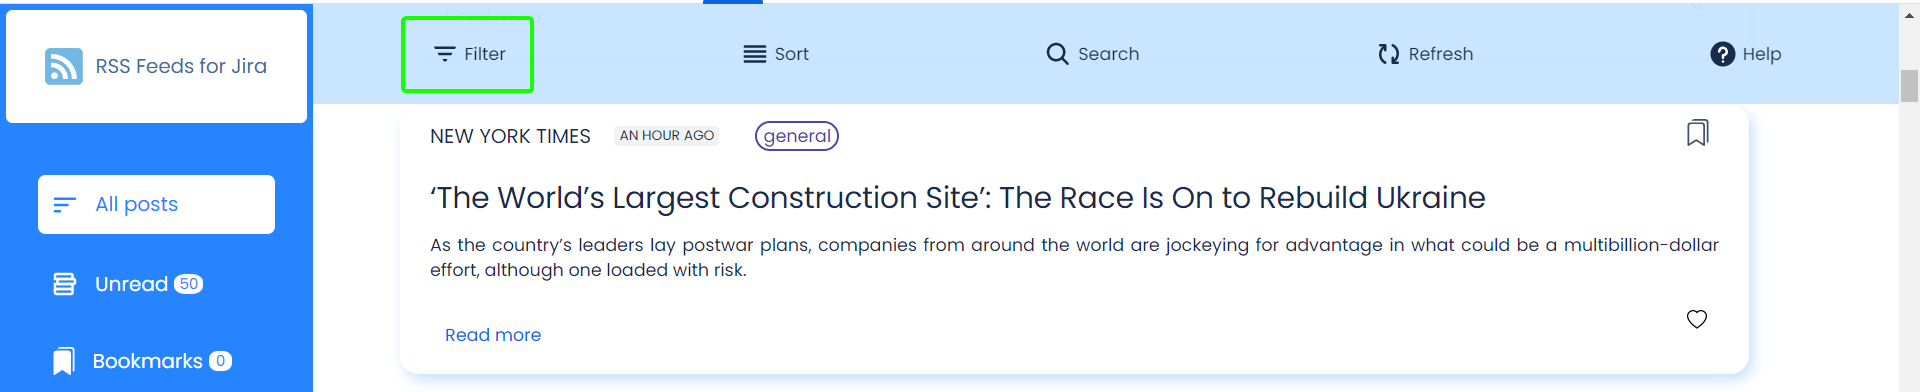Select the All posts tab
The width and height of the screenshot is (1920, 392).
[156, 204]
